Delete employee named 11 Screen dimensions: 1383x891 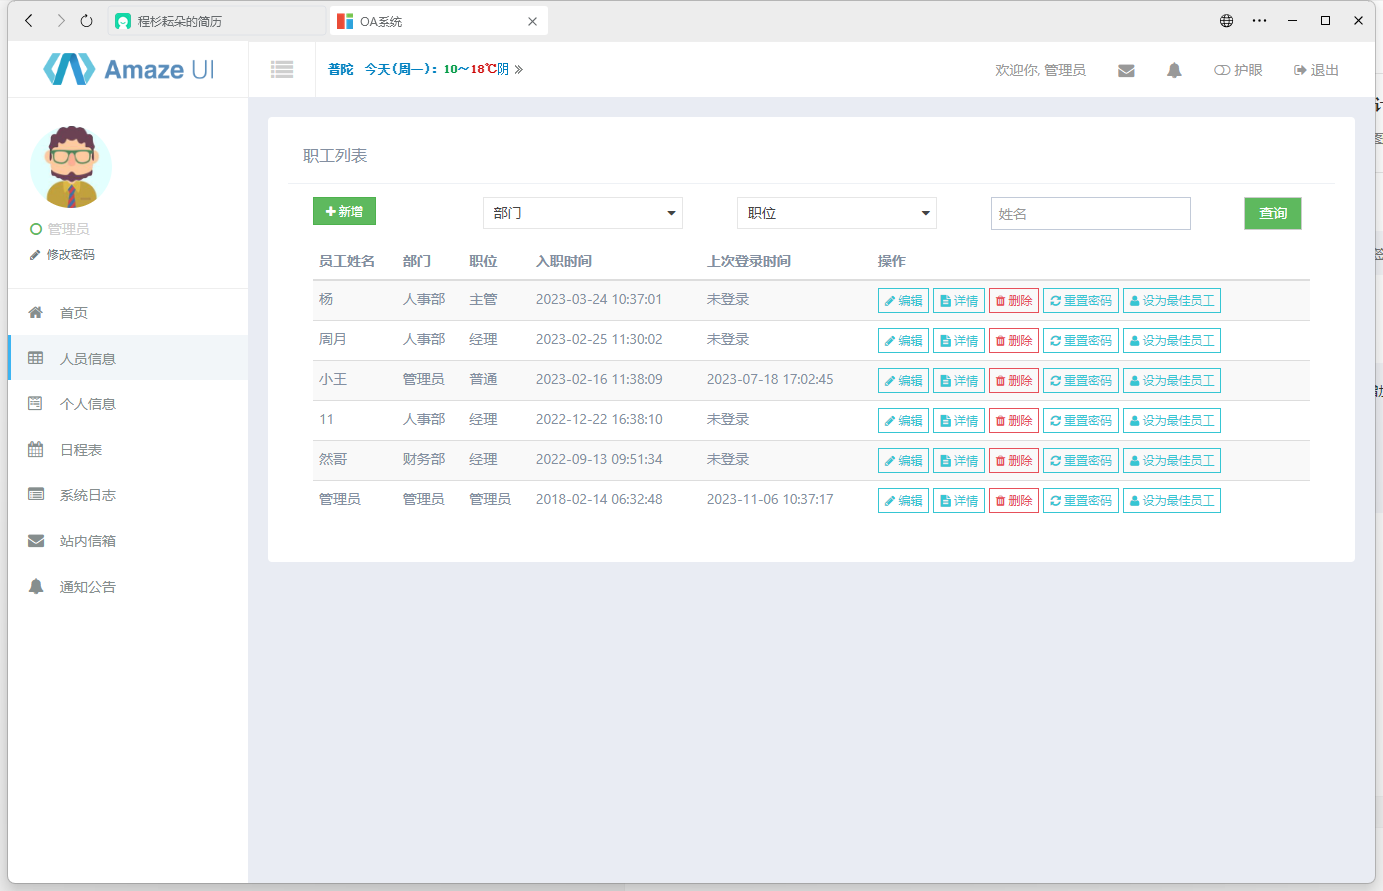[1014, 421]
